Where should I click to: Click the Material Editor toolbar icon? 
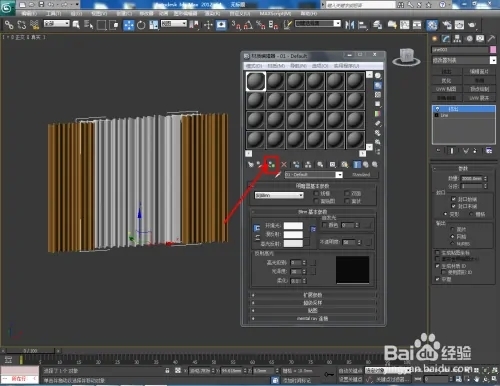click(432, 25)
